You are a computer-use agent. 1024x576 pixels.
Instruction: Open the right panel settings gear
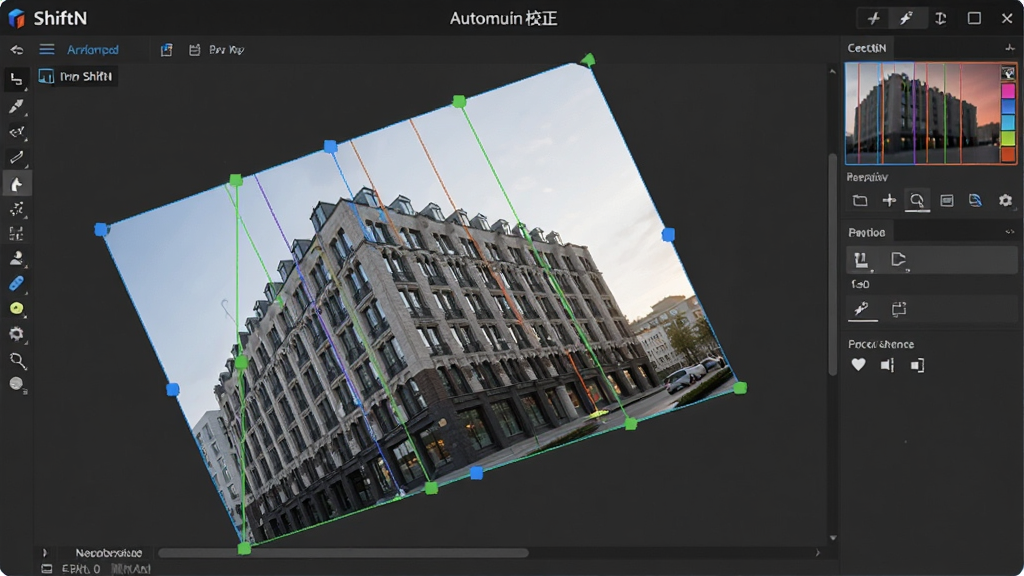point(1005,200)
